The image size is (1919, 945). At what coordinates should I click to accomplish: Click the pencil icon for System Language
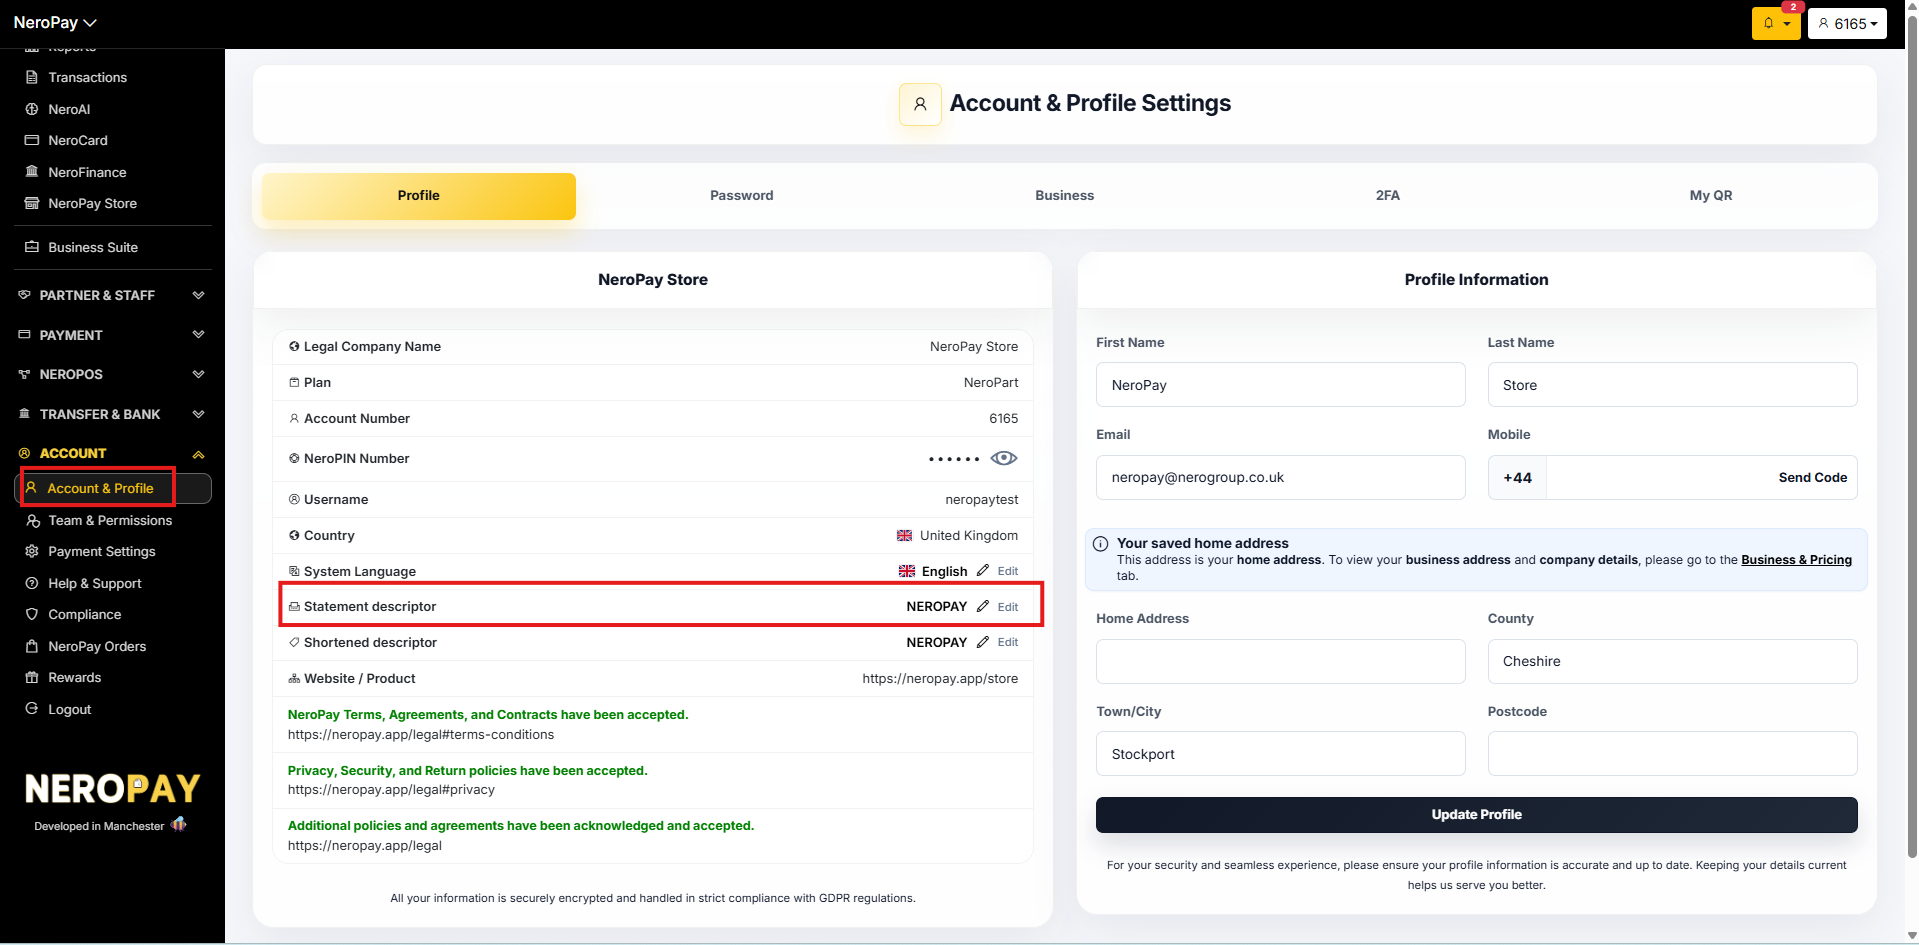click(x=983, y=570)
